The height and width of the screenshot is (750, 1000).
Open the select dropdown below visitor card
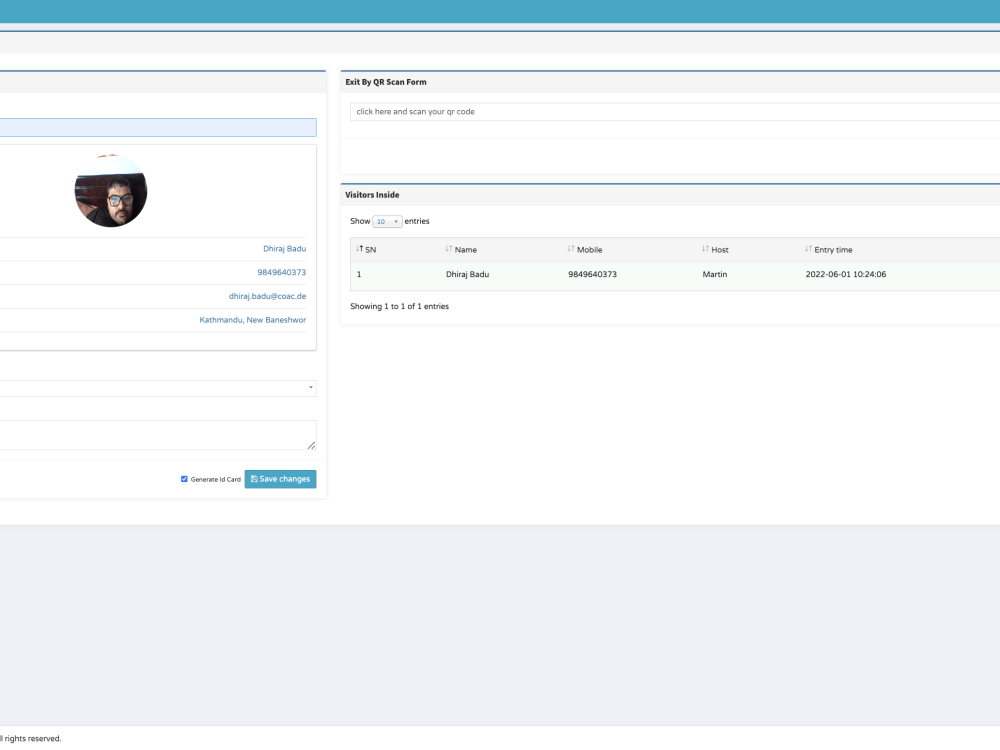(158, 388)
